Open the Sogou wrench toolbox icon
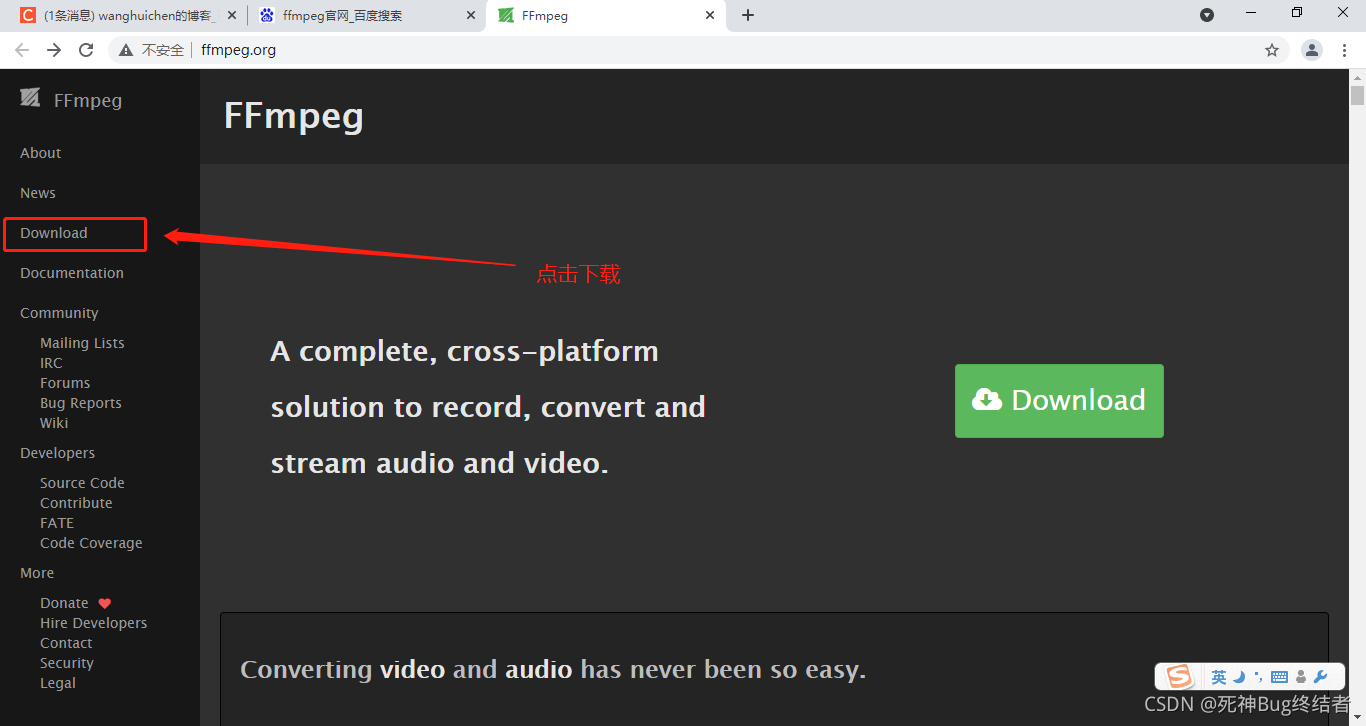This screenshot has width=1366, height=726. tap(1320, 677)
